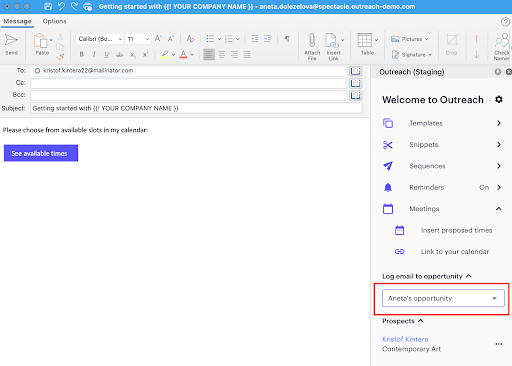Switch to the Message tab

(x=17, y=21)
